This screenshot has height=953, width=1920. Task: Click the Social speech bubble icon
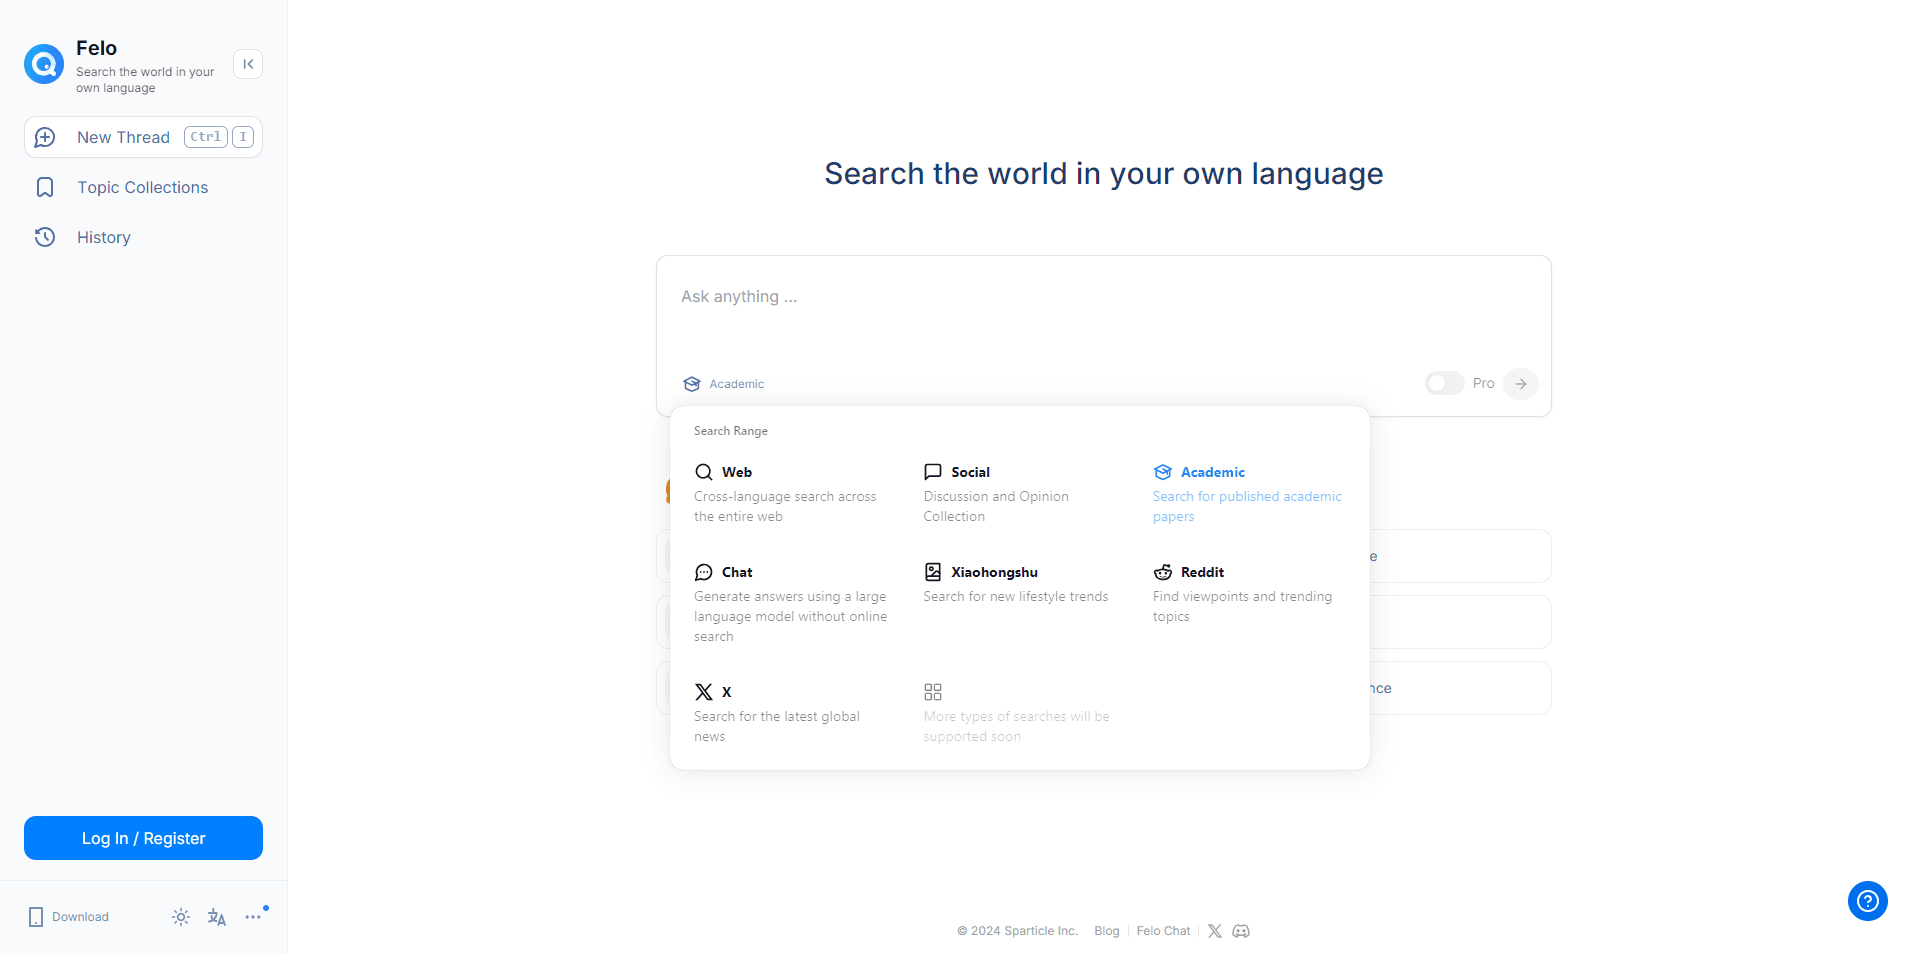933,472
